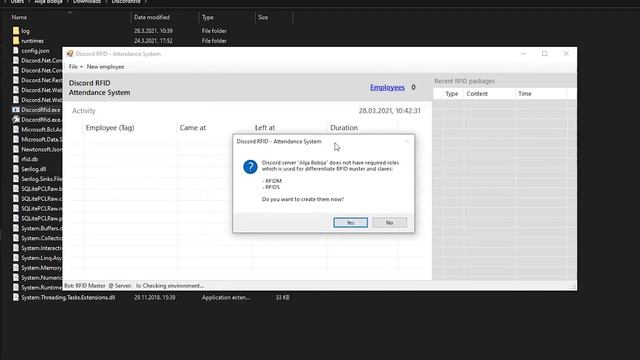This screenshot has width=640, height=360.
Task: Click the SQLitePCLRaw.c file icon
Action: point(16,198)
